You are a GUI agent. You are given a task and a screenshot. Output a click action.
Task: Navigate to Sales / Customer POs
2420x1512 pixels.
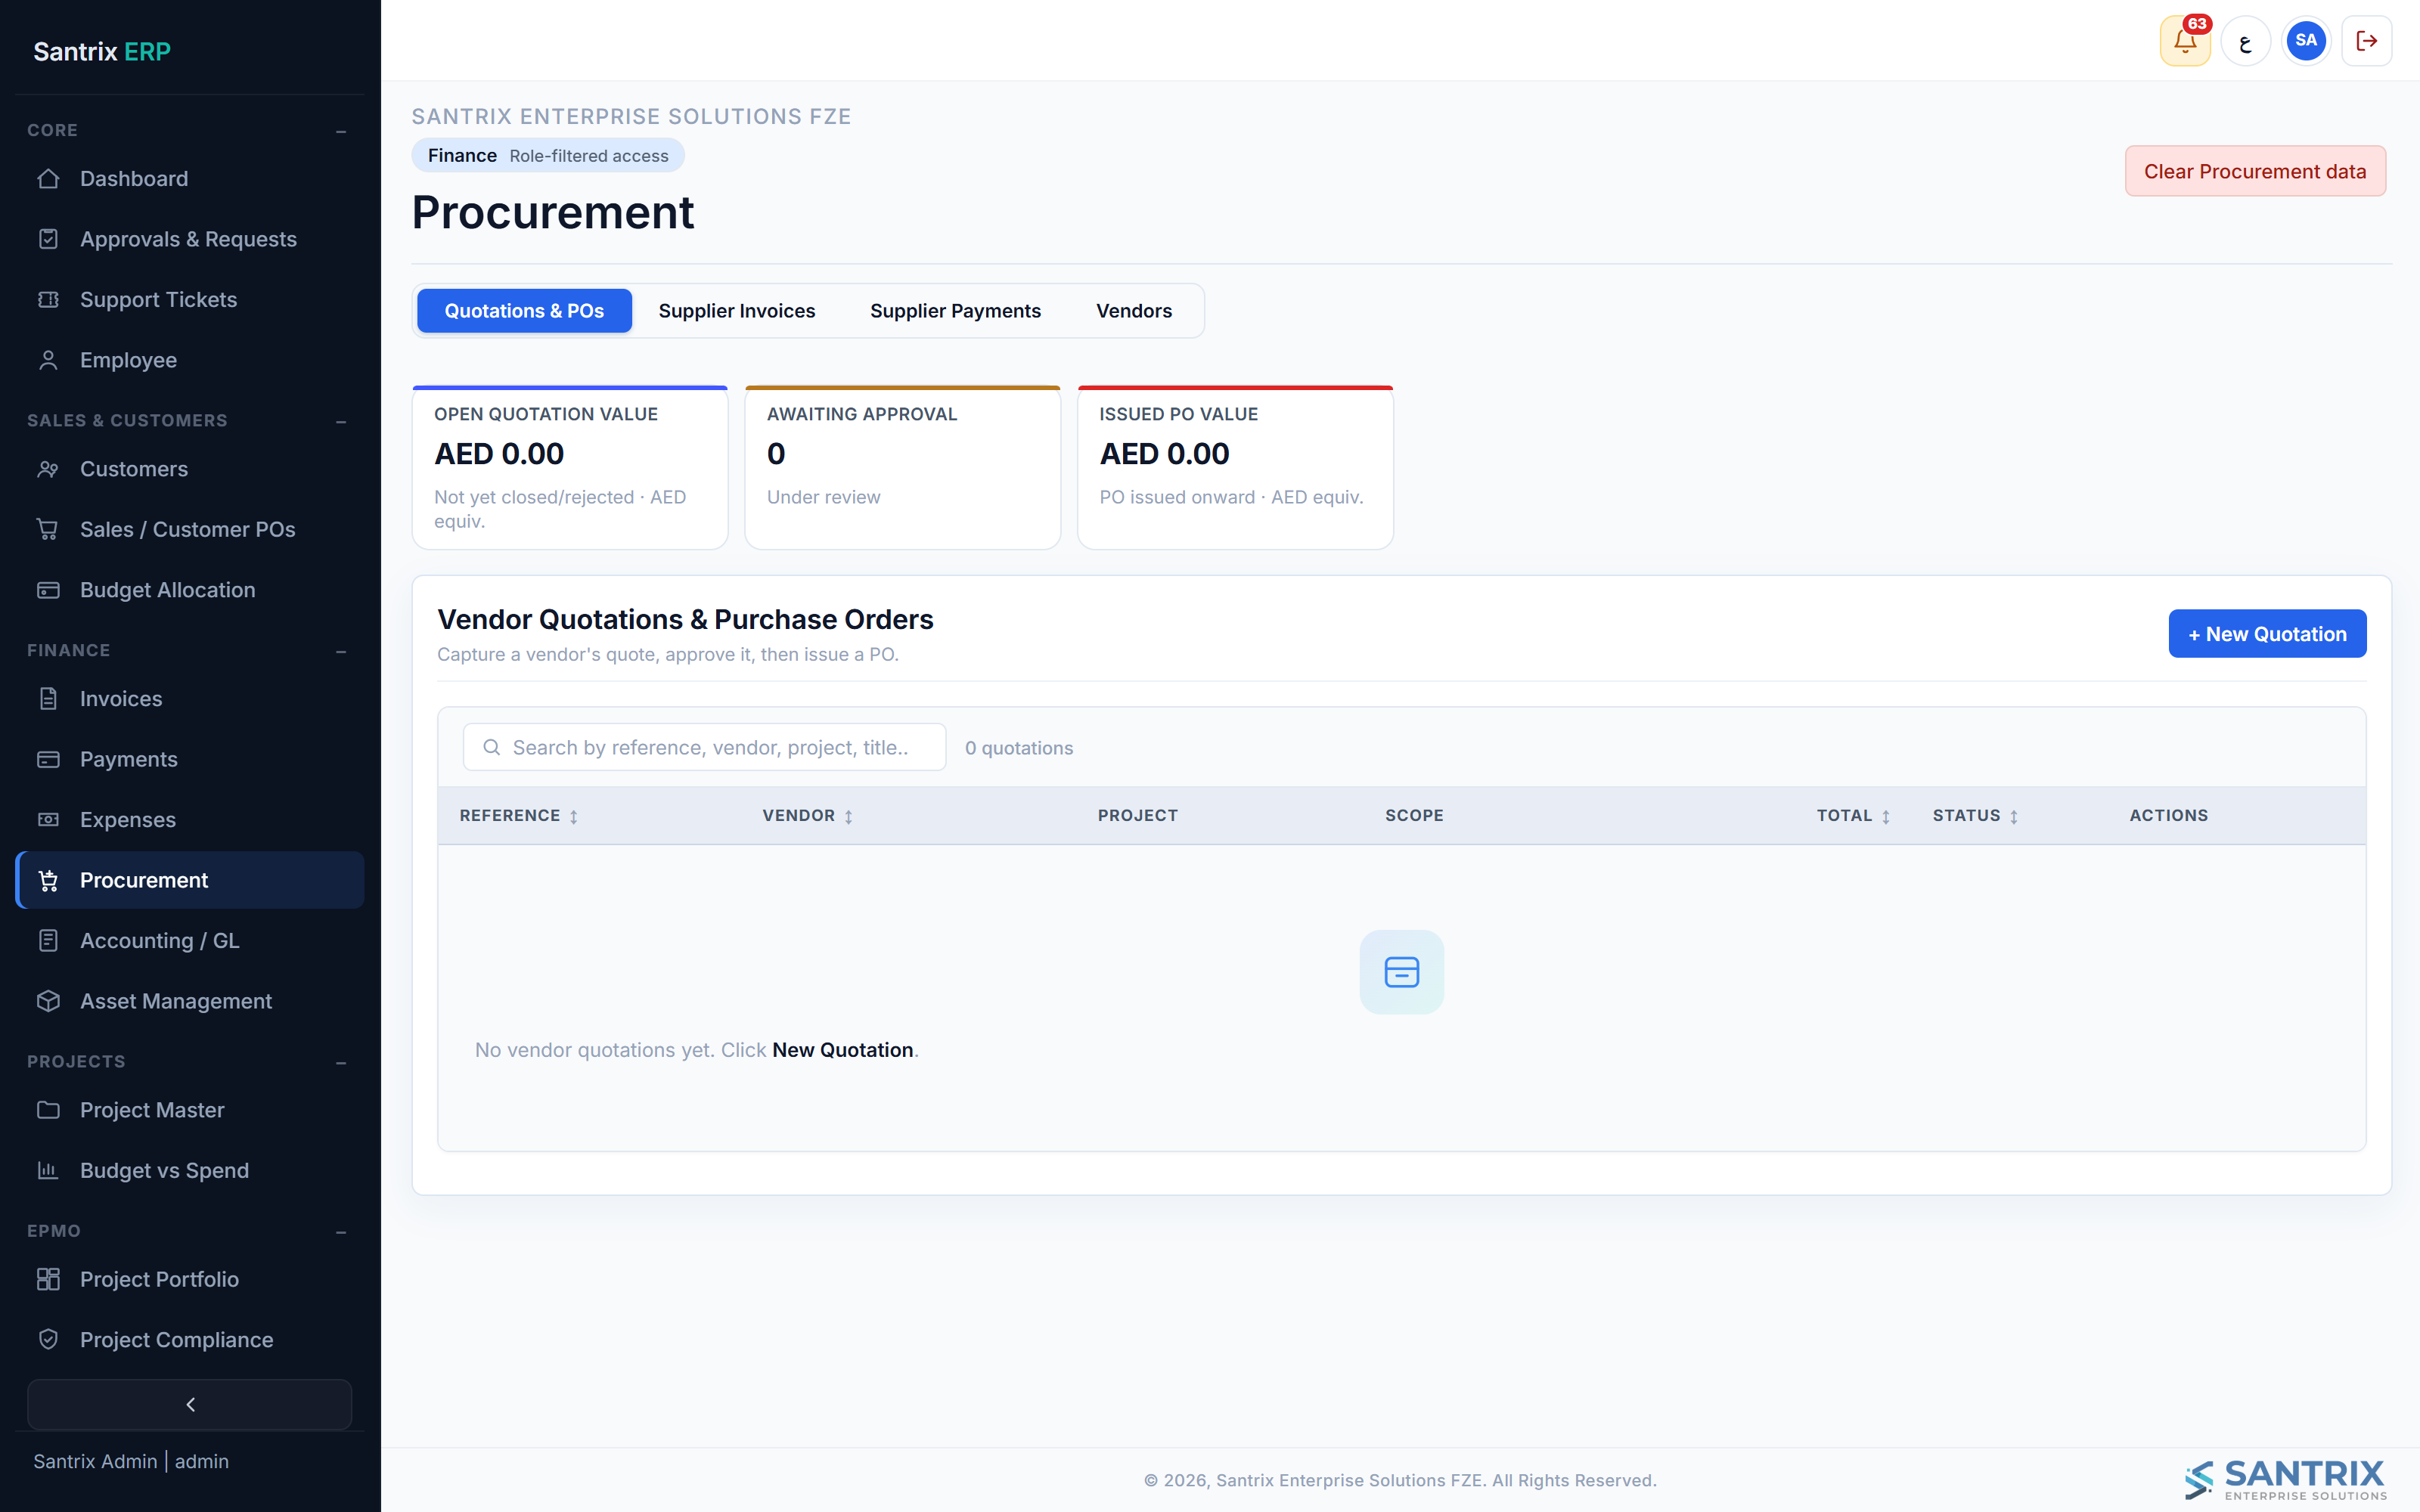point(190,530)
